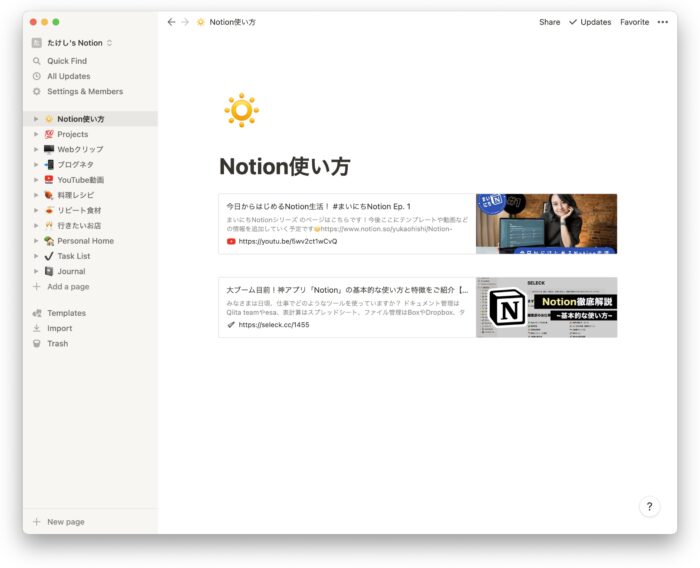
Task: Click the forward navigation arrow
Action: click(x=184, y=22)
